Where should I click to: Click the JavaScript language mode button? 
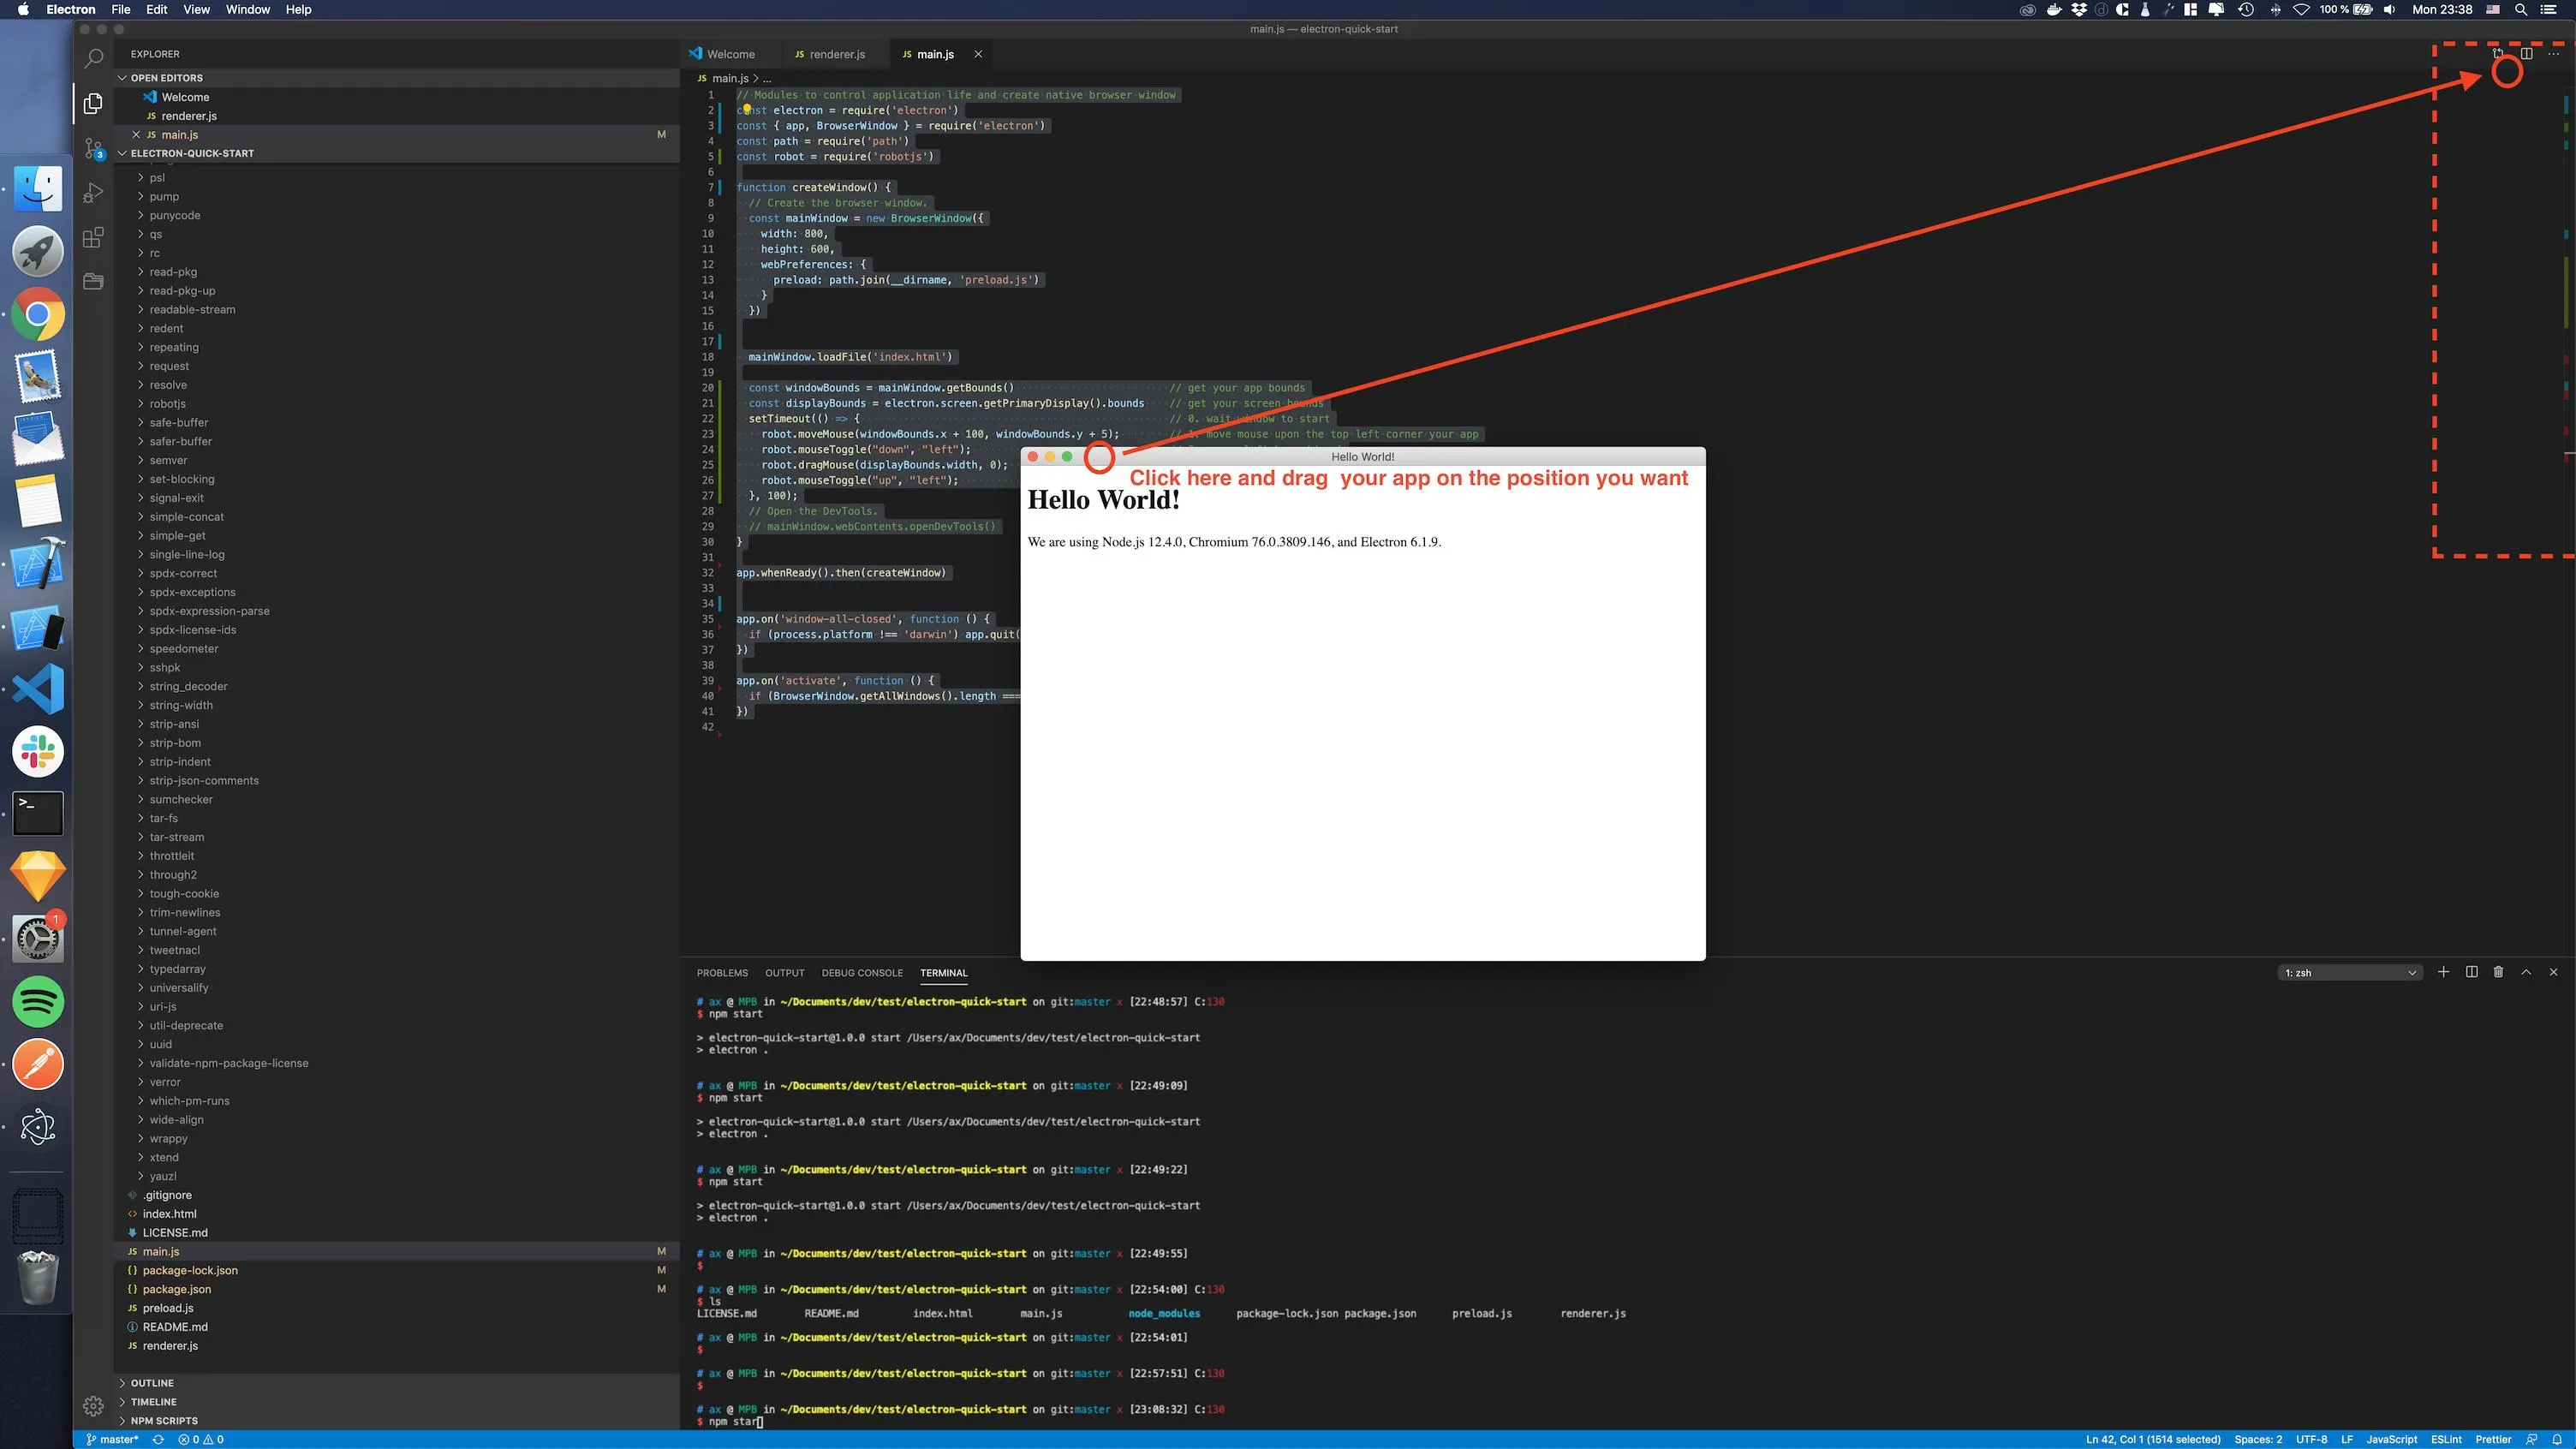click(2391, 1440)
